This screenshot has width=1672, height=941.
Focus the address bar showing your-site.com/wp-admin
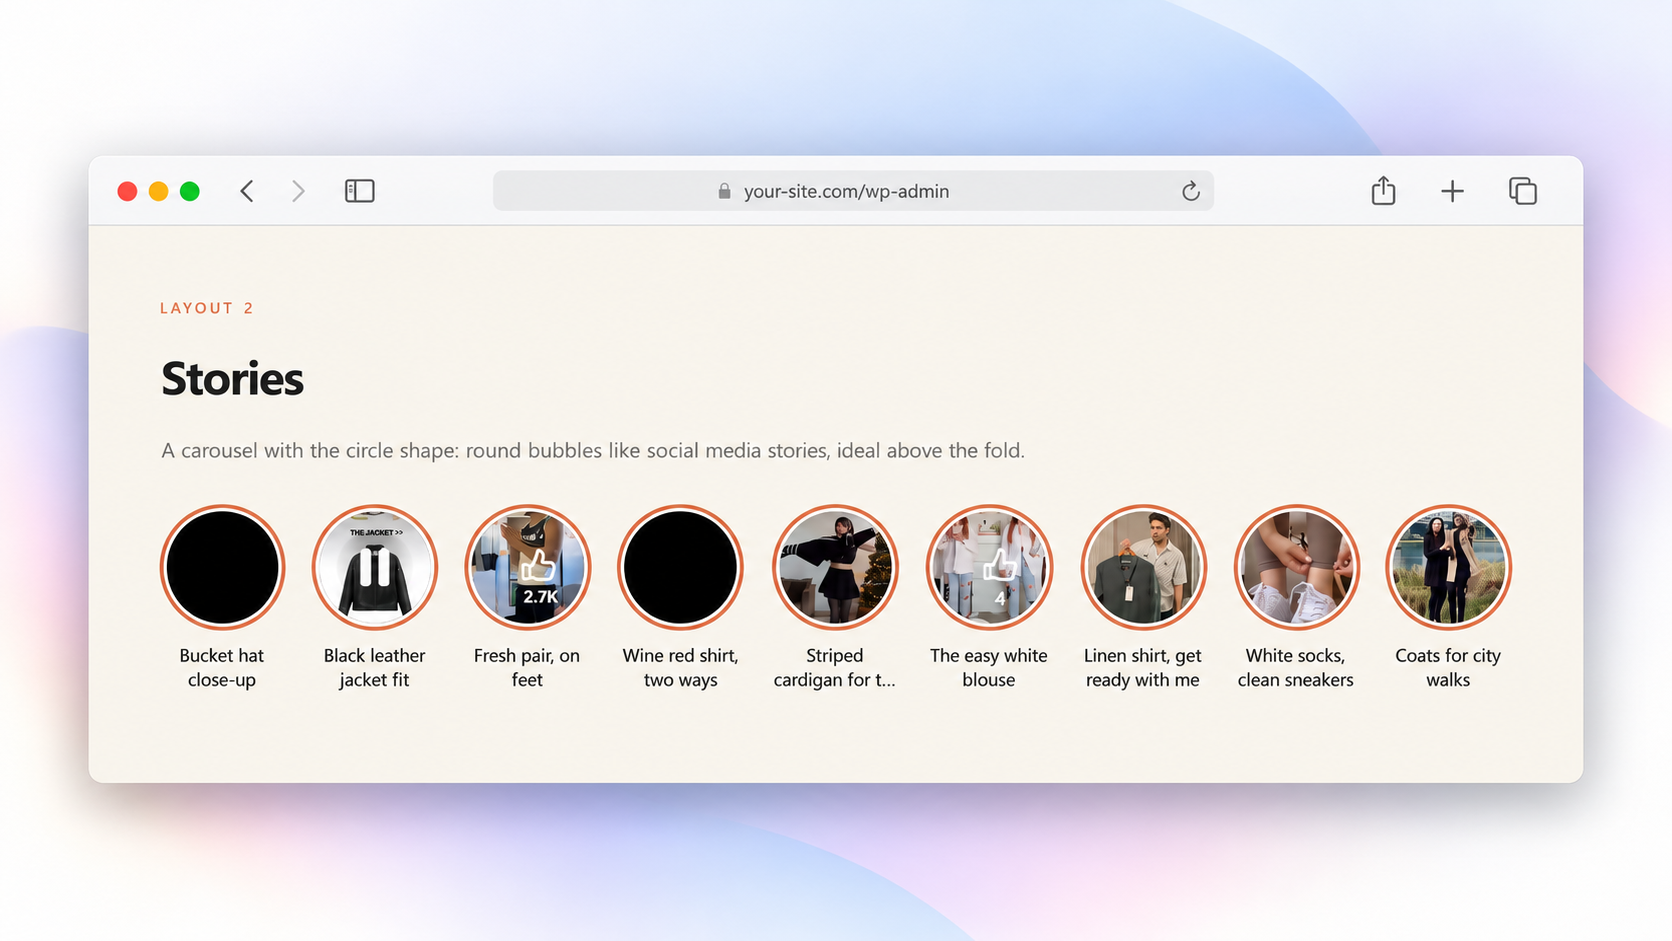click(853, 191)
